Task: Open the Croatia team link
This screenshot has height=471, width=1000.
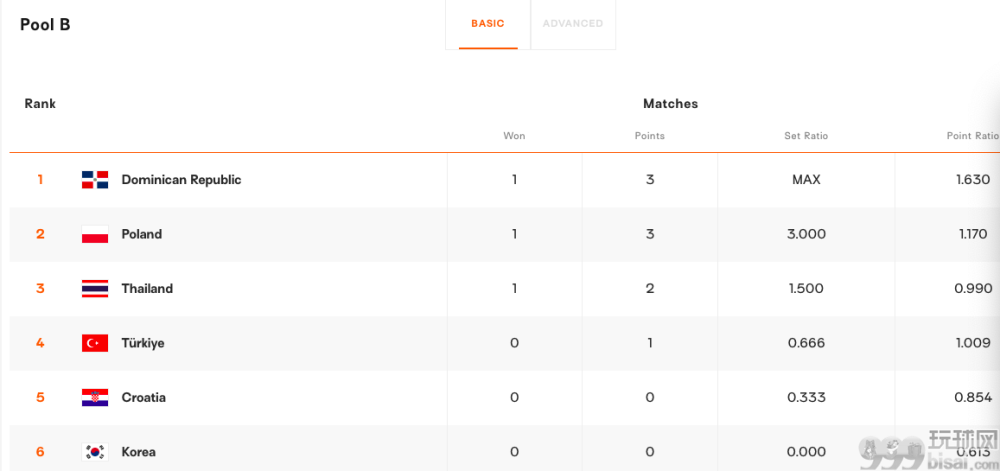Action: click(x=143, y=398)
